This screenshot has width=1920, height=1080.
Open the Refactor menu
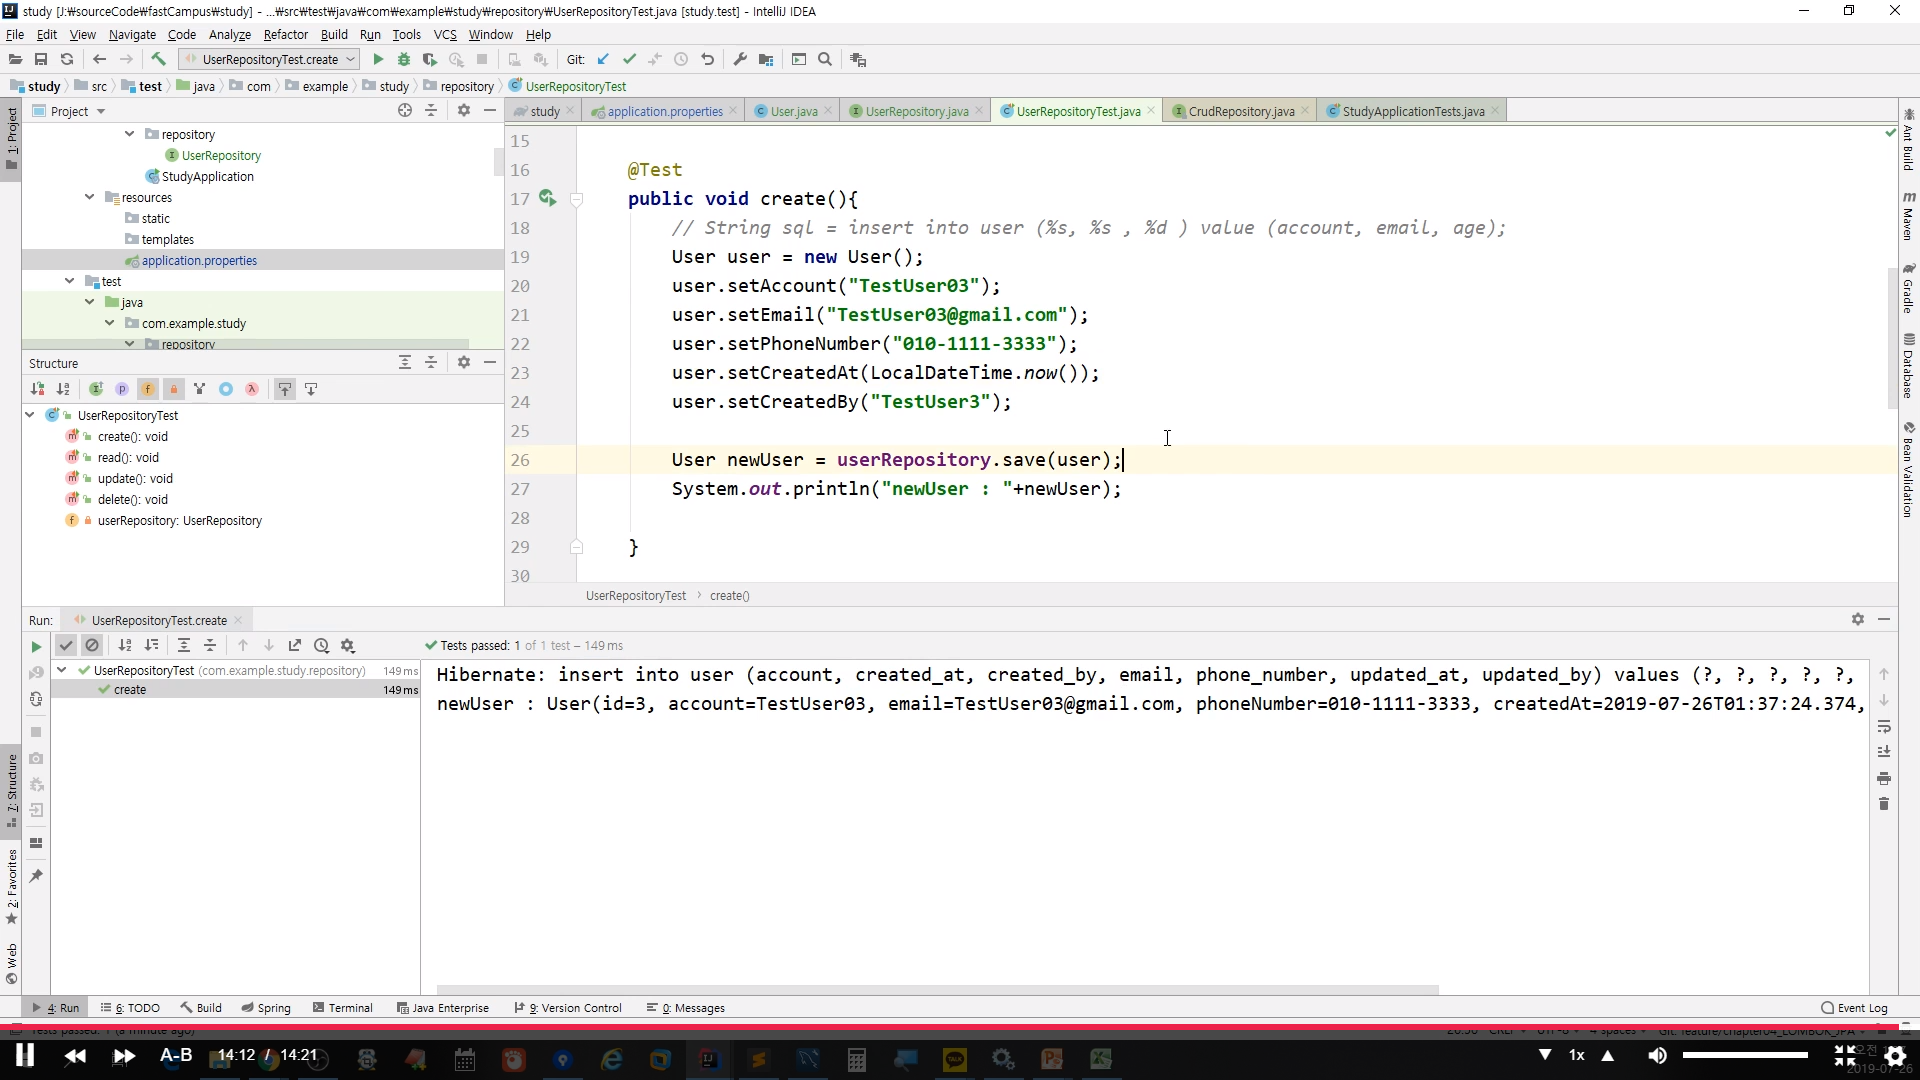285,34
